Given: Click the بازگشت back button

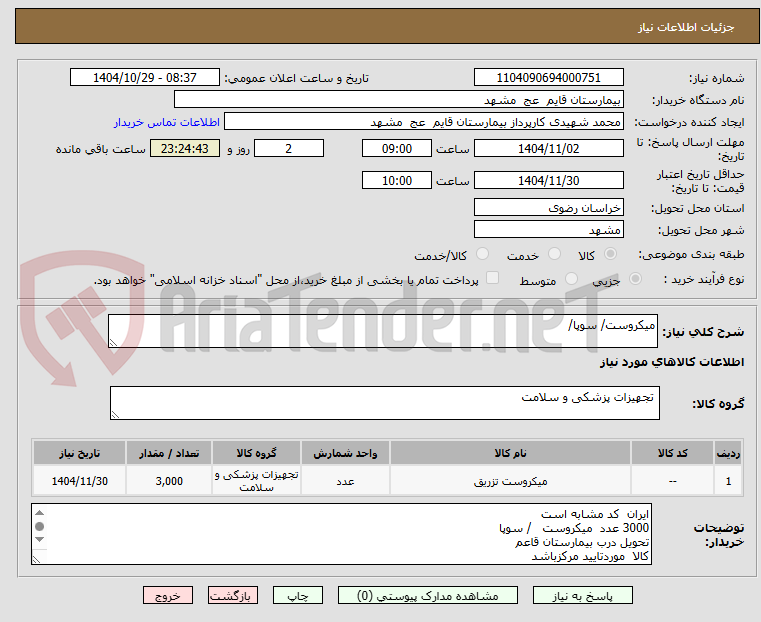Looking at the screenshot, I should [232, 595].
